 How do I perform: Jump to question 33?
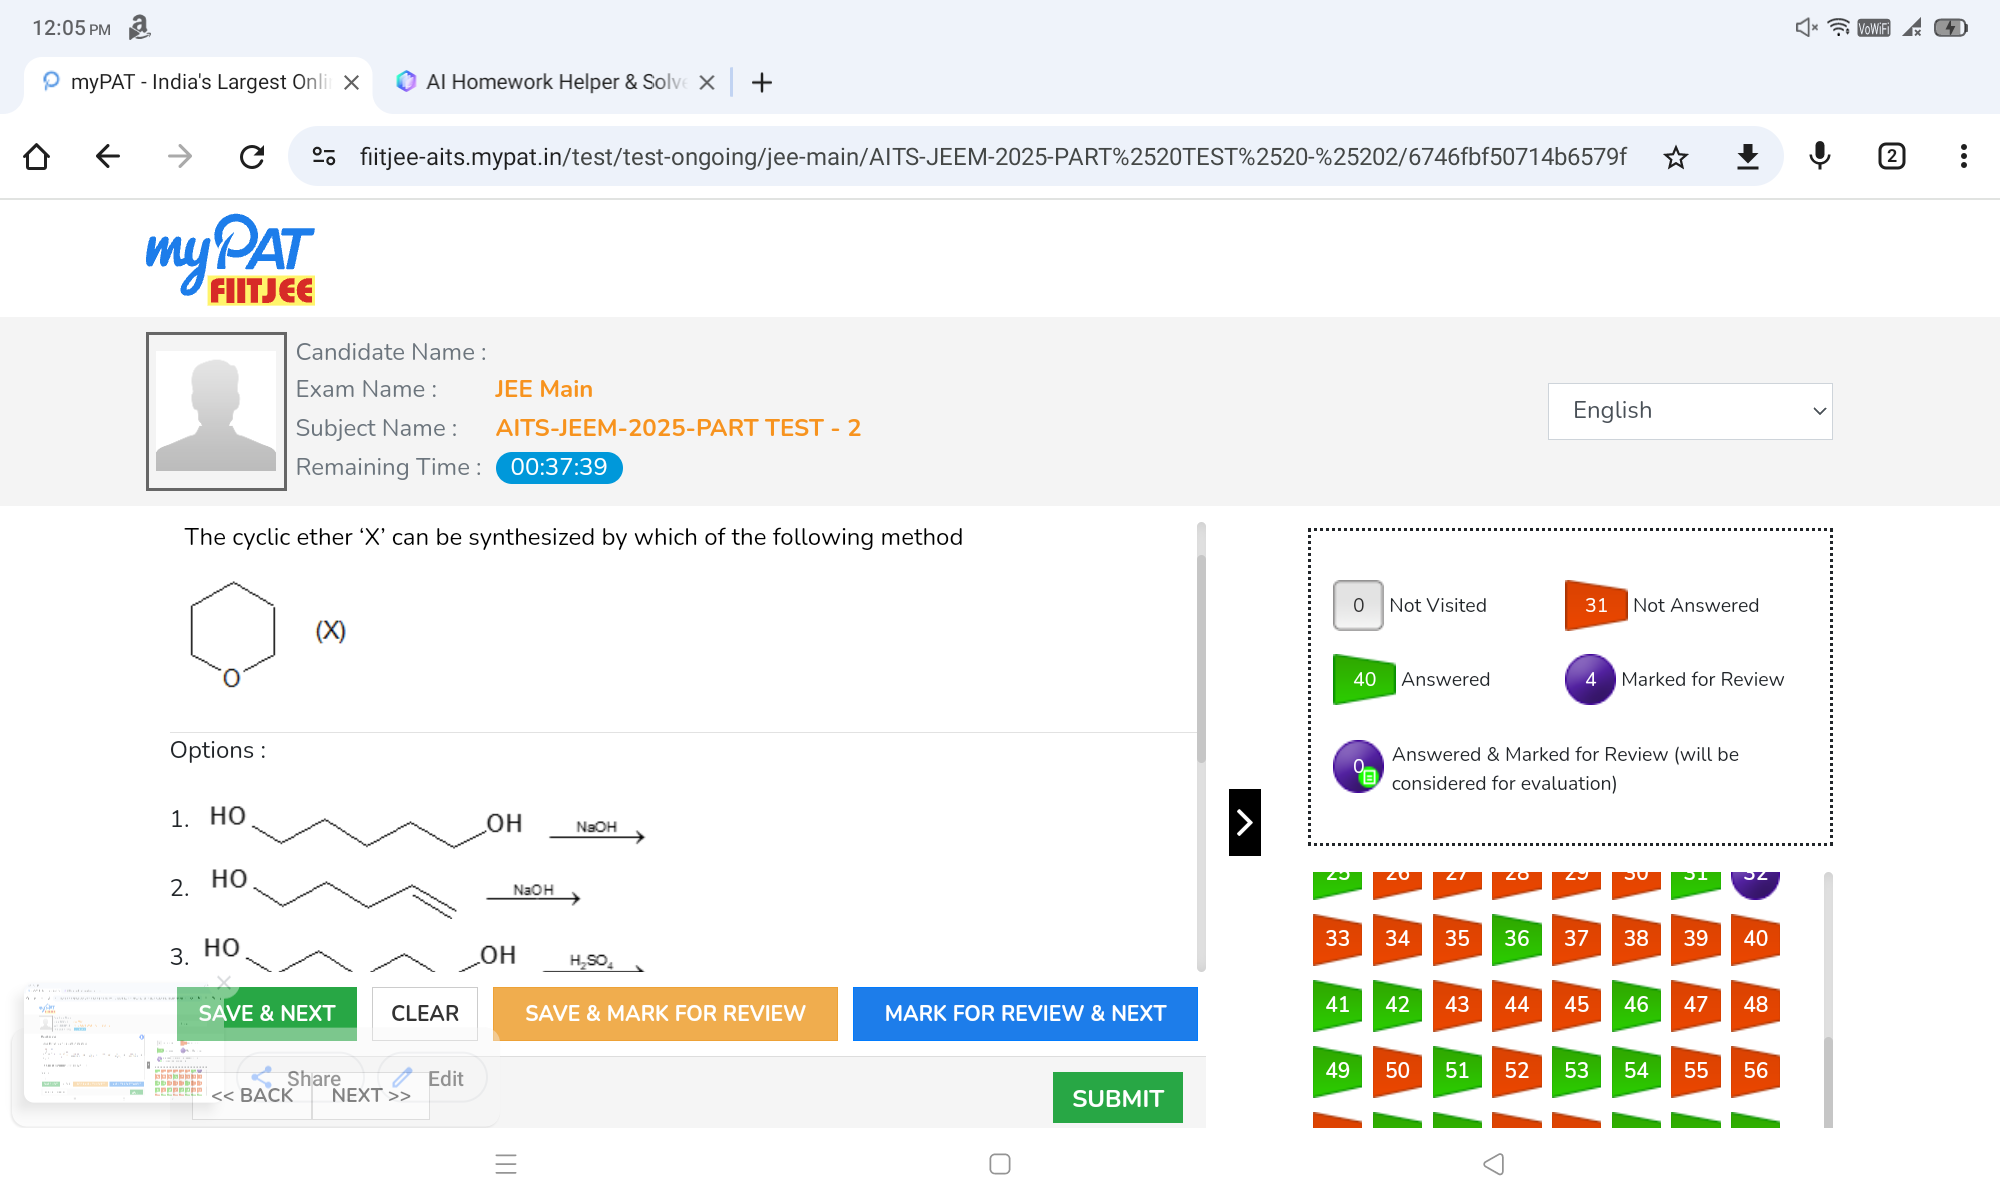click(1338, 939)
